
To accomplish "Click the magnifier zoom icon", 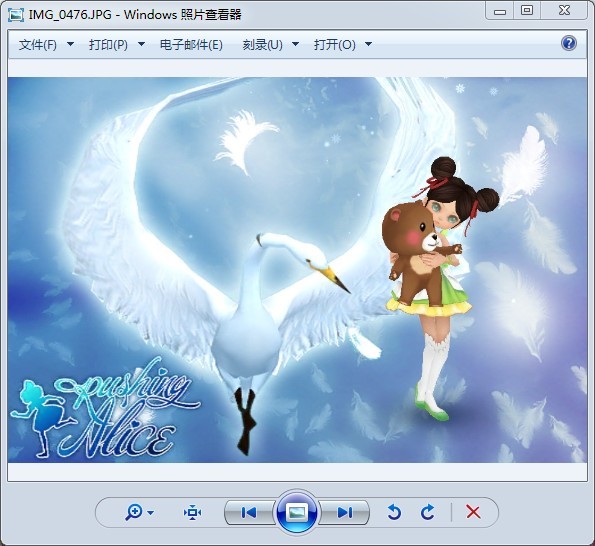I will tap(134, 513).
